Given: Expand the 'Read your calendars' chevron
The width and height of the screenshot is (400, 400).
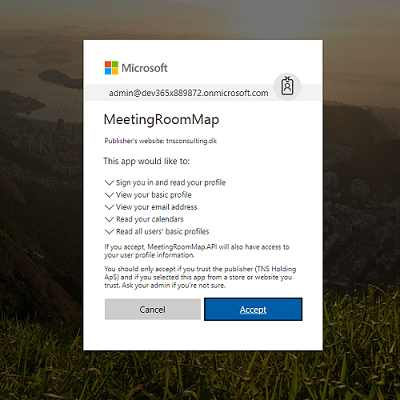Looking at the screenshot, I should 109,219.
